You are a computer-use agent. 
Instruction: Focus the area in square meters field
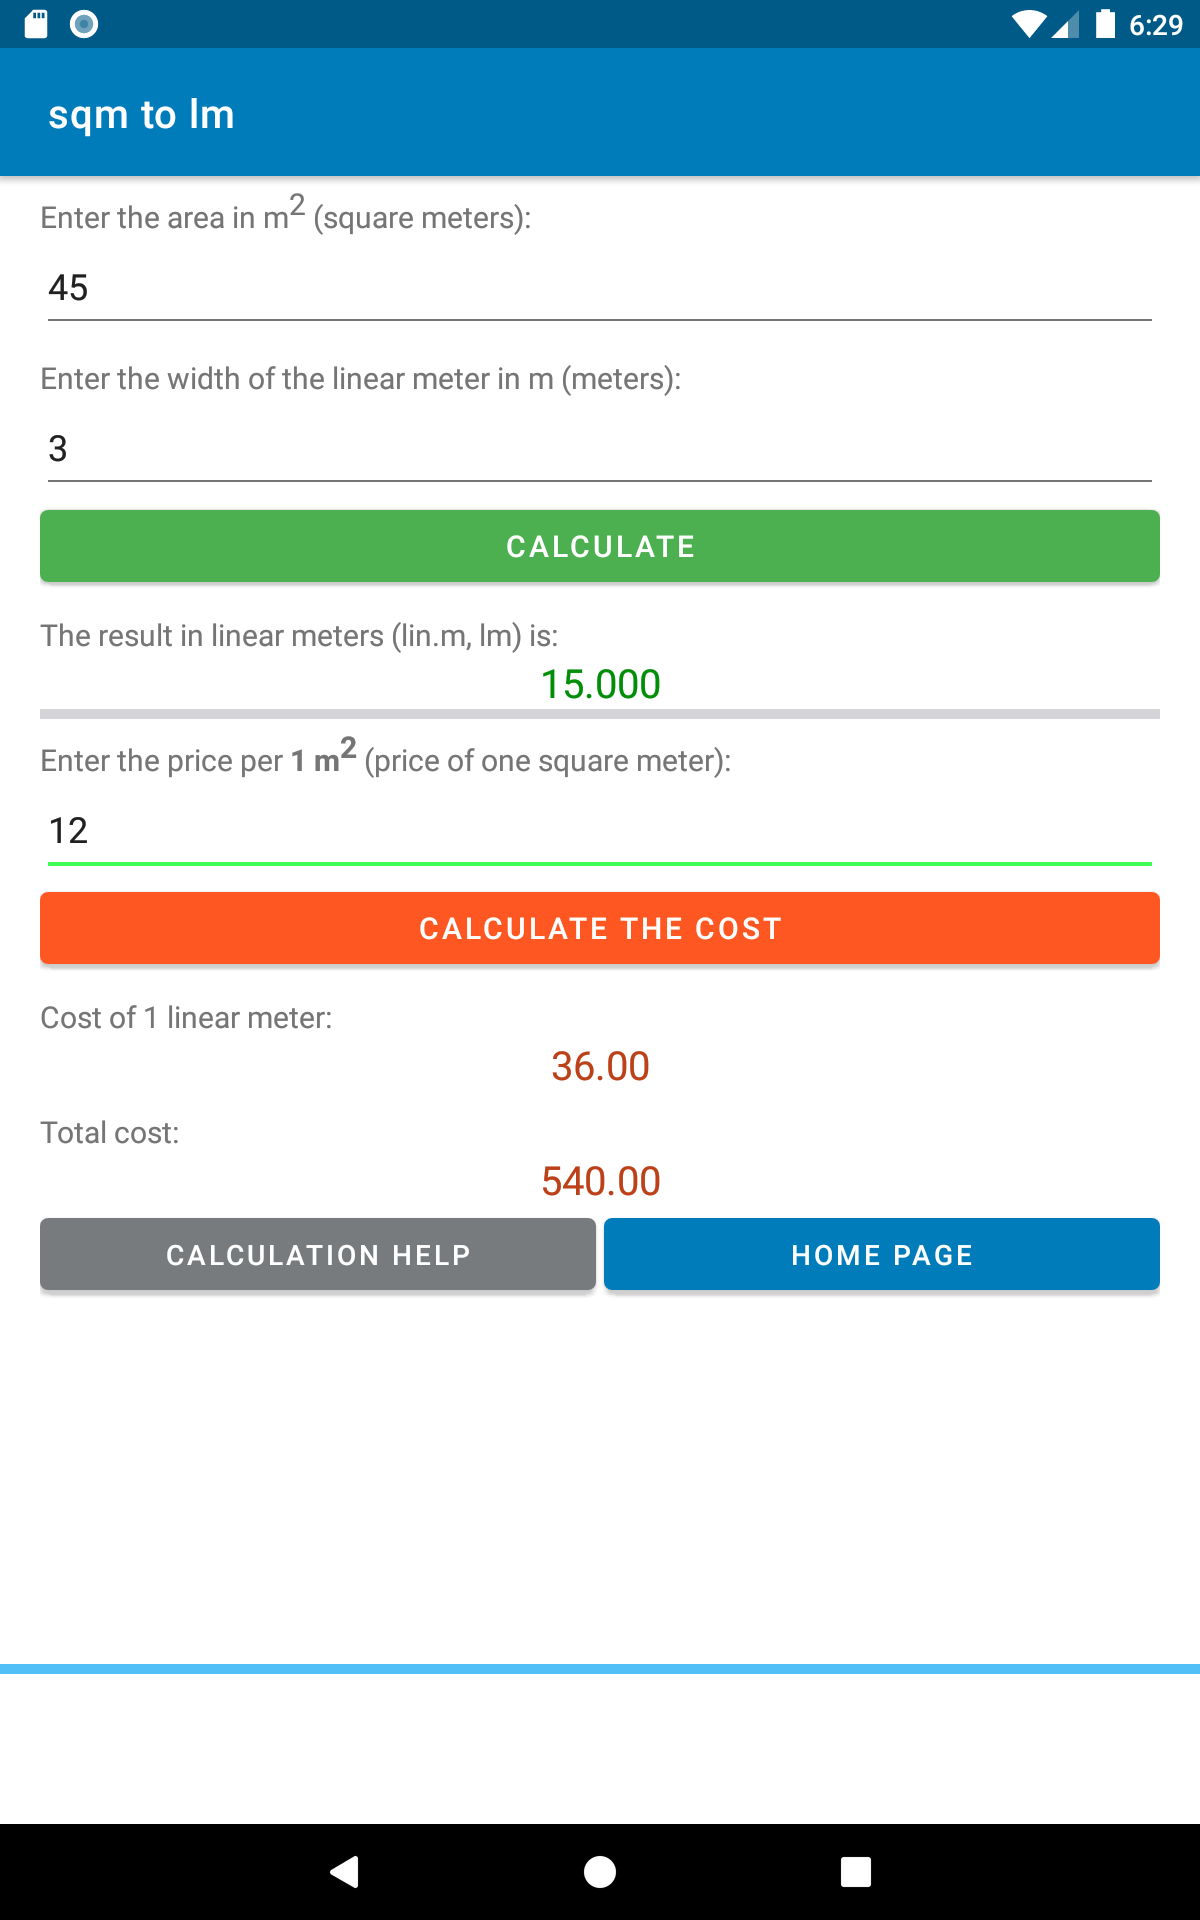click(600, 288)
